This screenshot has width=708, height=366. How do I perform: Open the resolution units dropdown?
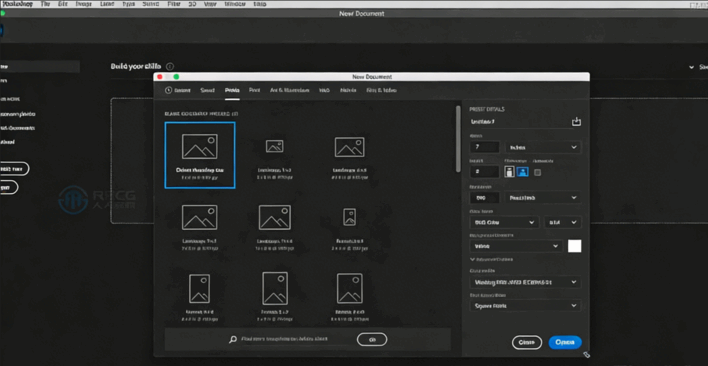pyautogui.click(x=543, y=198)
